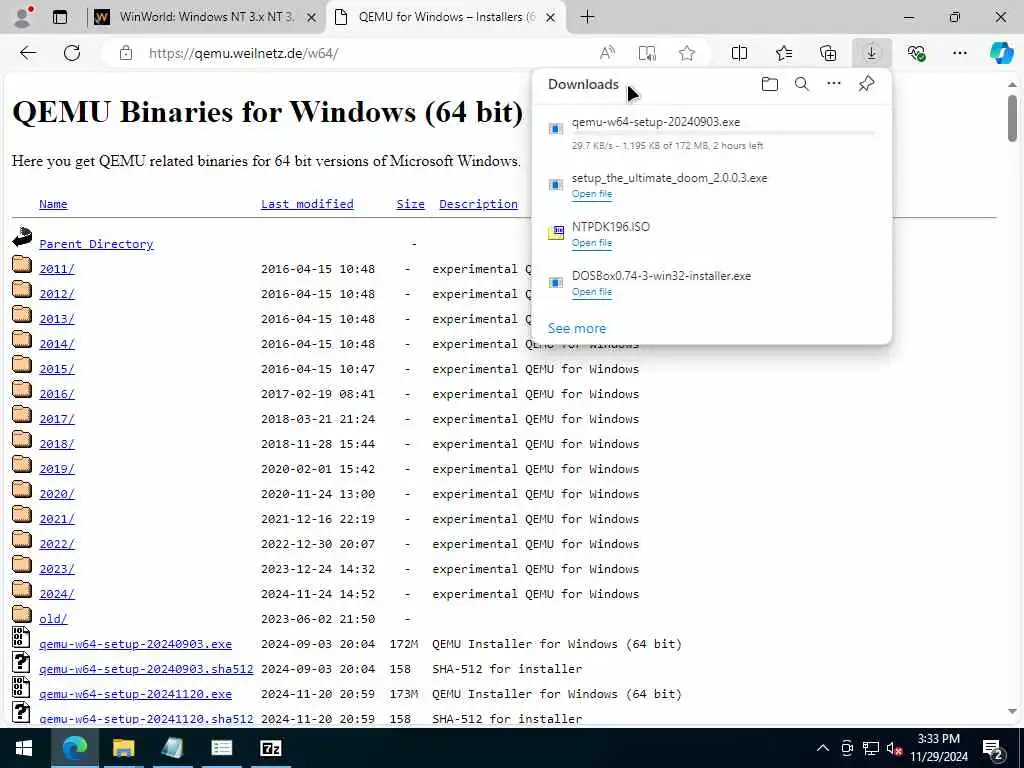The height and width of the screenshot is (768, 1024).
Task: Click the browser Back arrow
Action: (28, 53)
